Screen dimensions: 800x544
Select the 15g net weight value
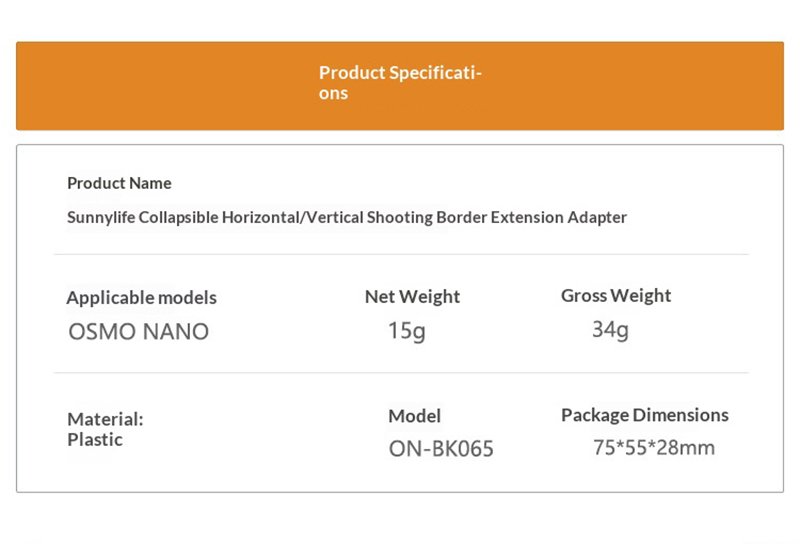point(406,330)
